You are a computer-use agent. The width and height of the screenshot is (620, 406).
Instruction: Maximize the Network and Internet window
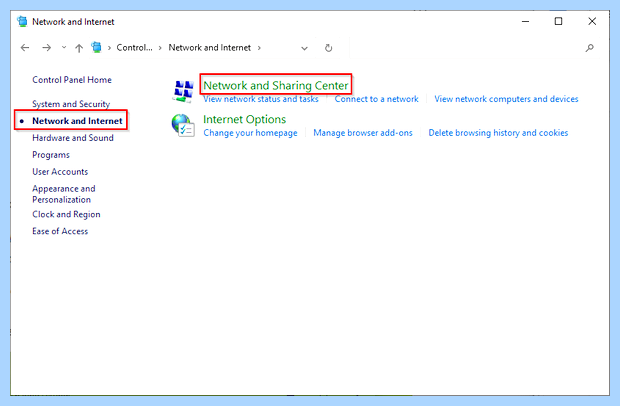558,21
